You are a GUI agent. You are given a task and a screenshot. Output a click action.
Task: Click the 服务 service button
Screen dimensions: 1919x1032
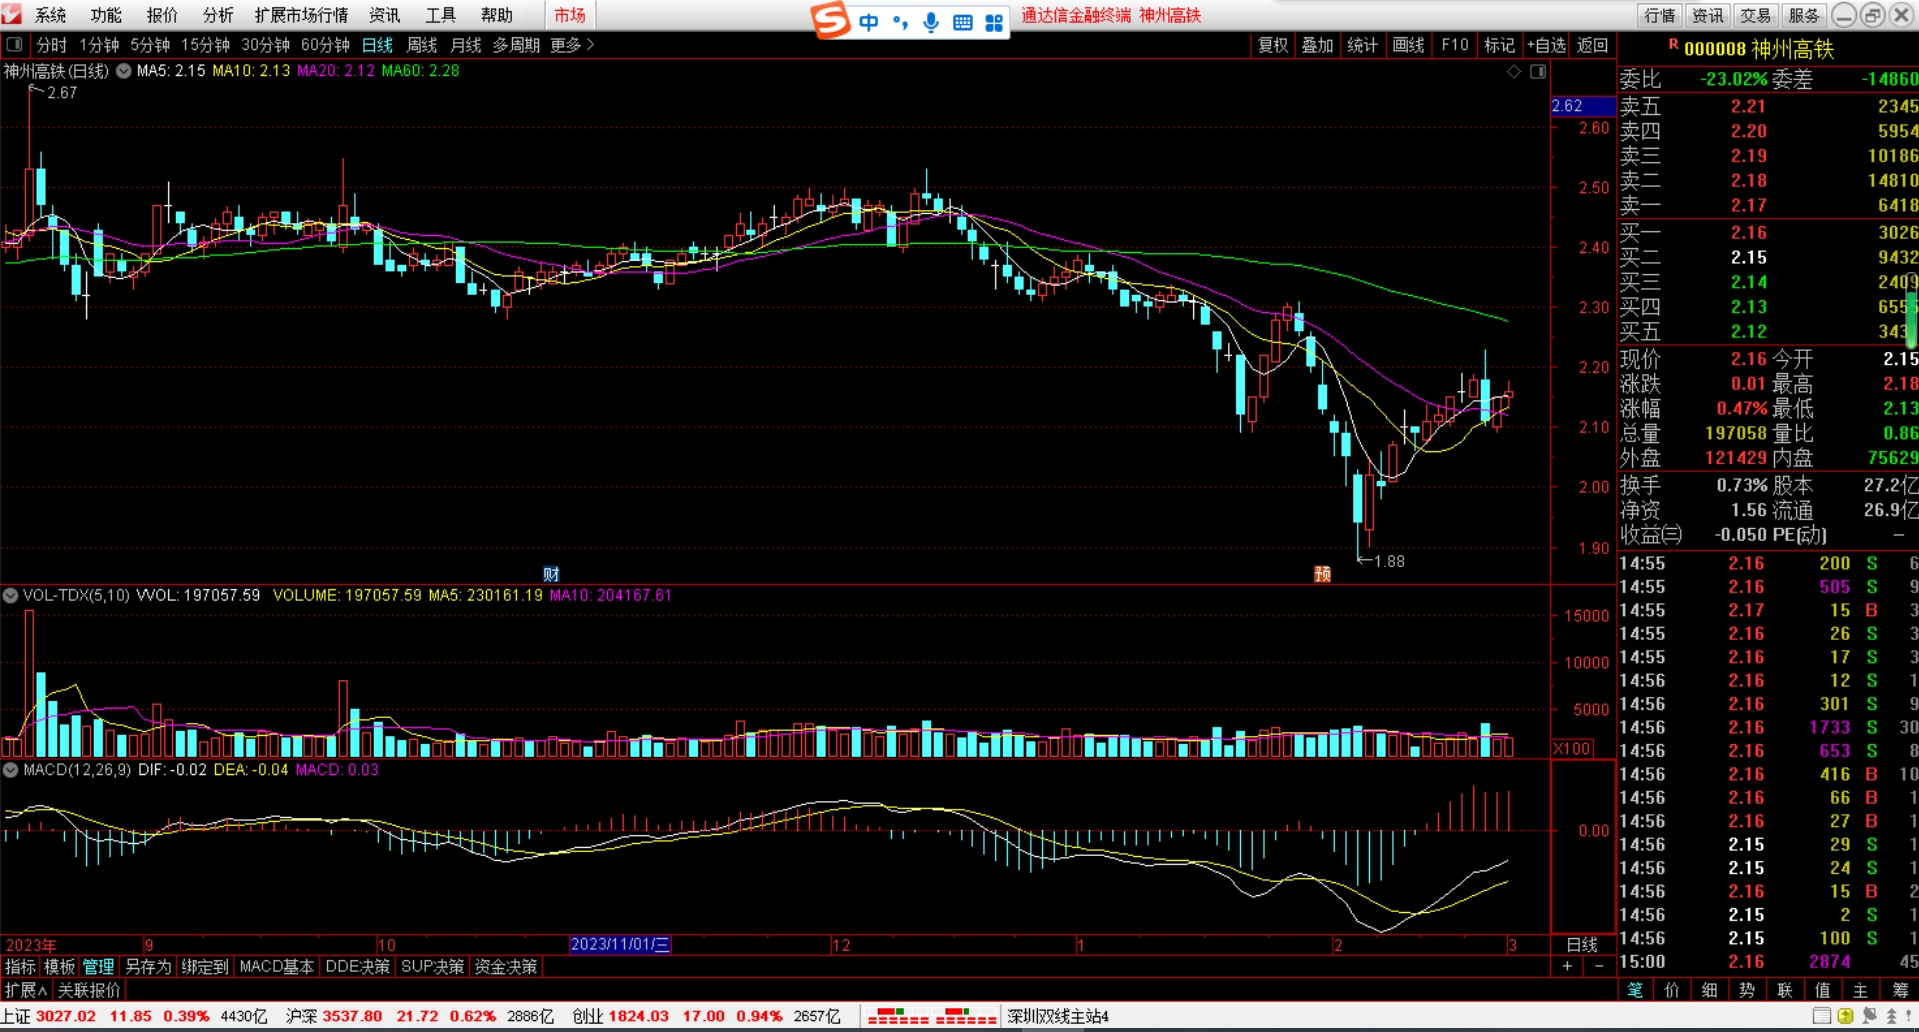tap(1803, 15)
